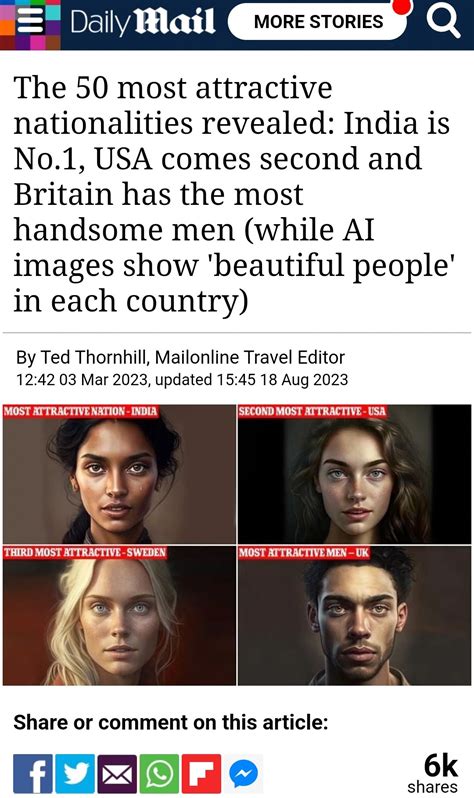Open the India most attractive nation image
474x798 pixels.
pyautogui.click(x=119, y=474)
